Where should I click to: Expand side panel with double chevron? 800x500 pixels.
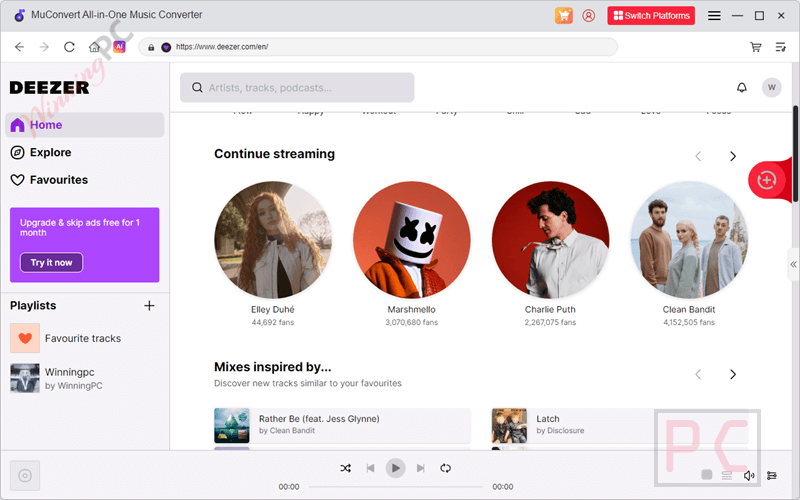[x=793, y=264]
